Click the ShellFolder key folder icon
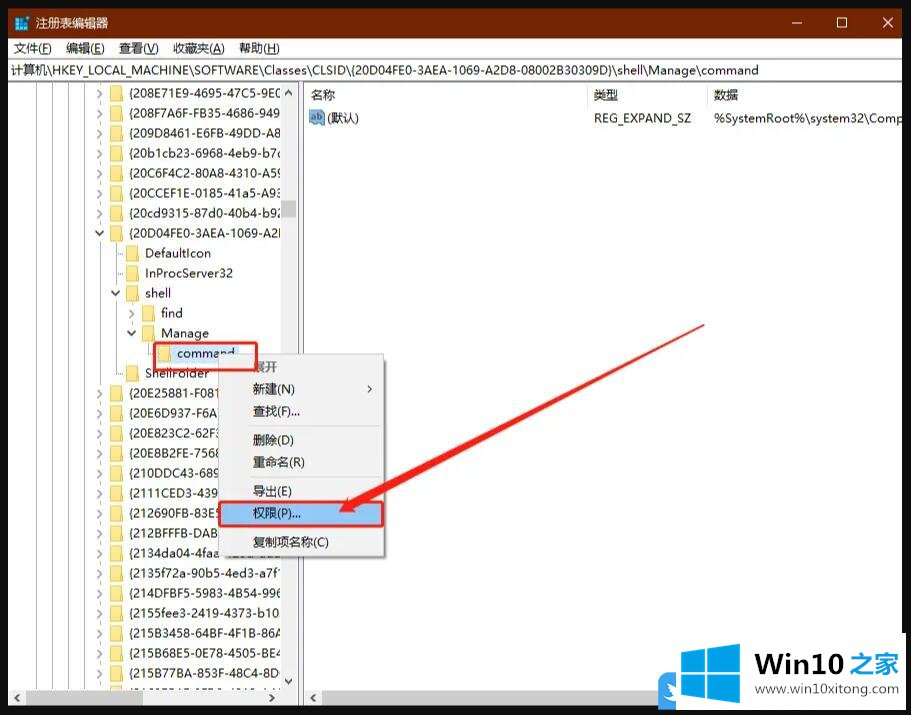This screenshot has height=715, width=911. [x=132, y=373]
